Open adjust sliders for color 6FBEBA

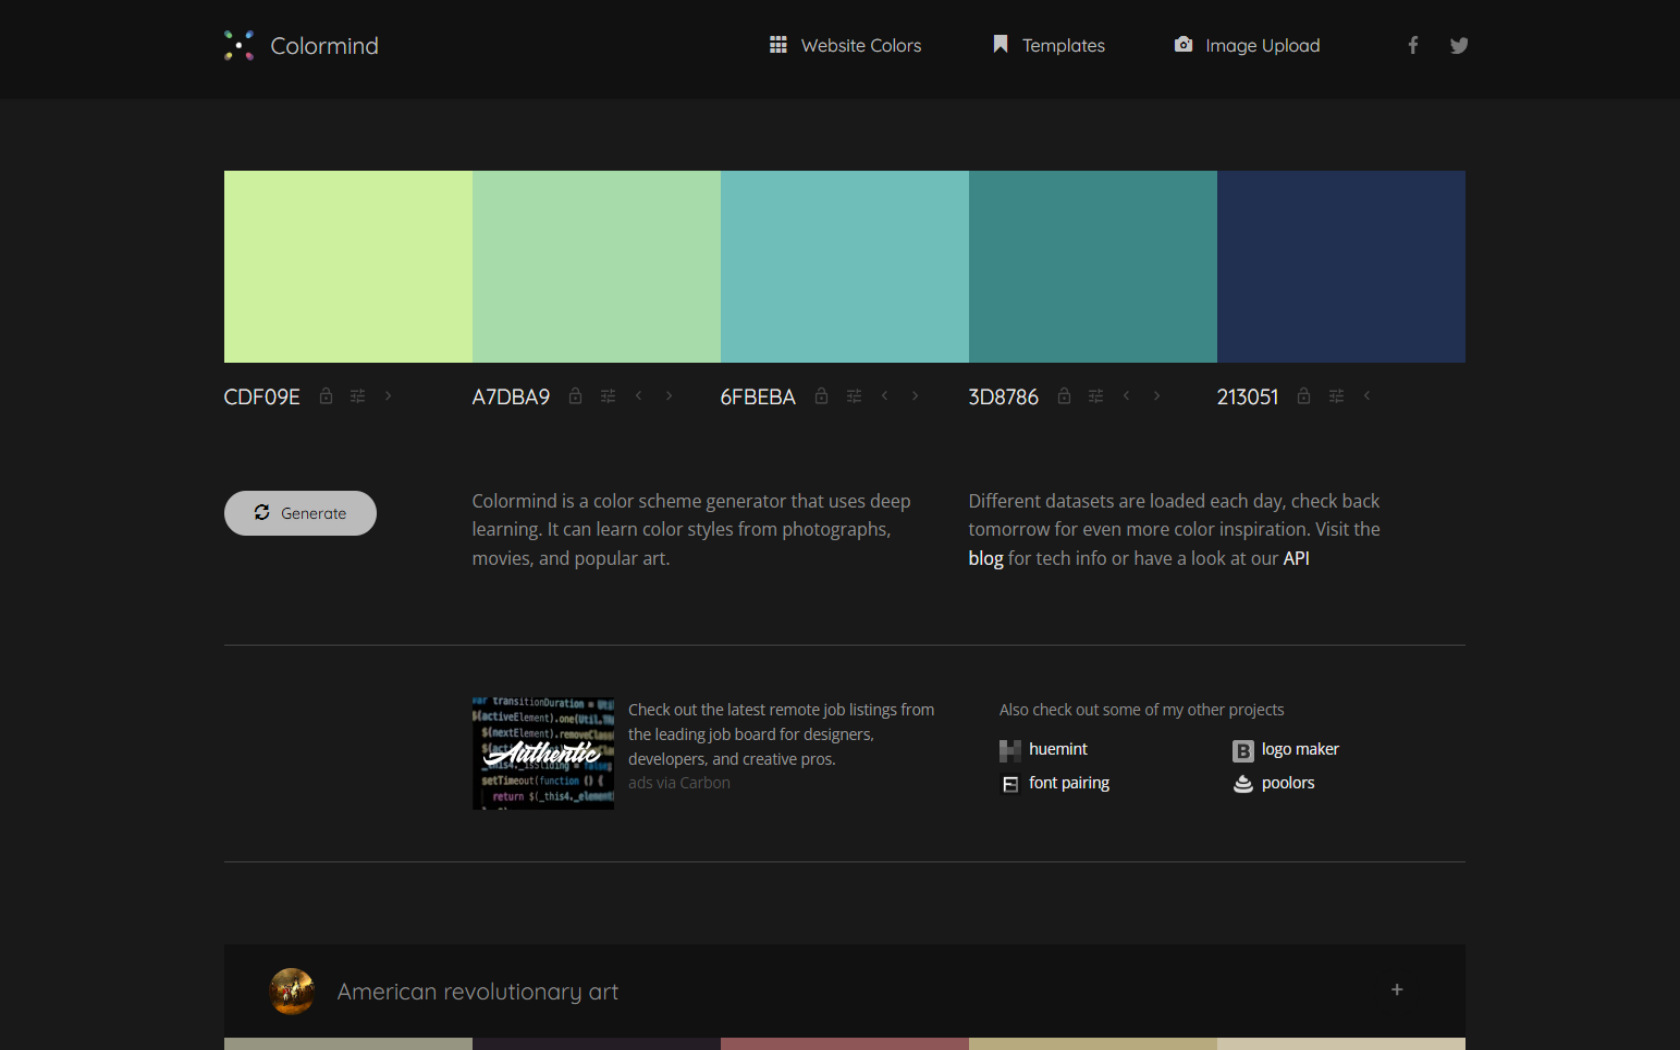(854, 396)
